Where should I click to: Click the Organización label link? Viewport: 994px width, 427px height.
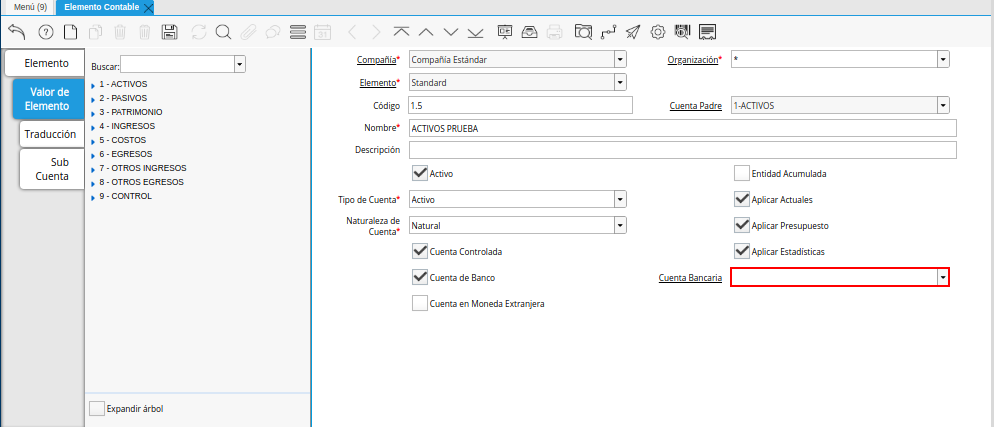[692, 60]
